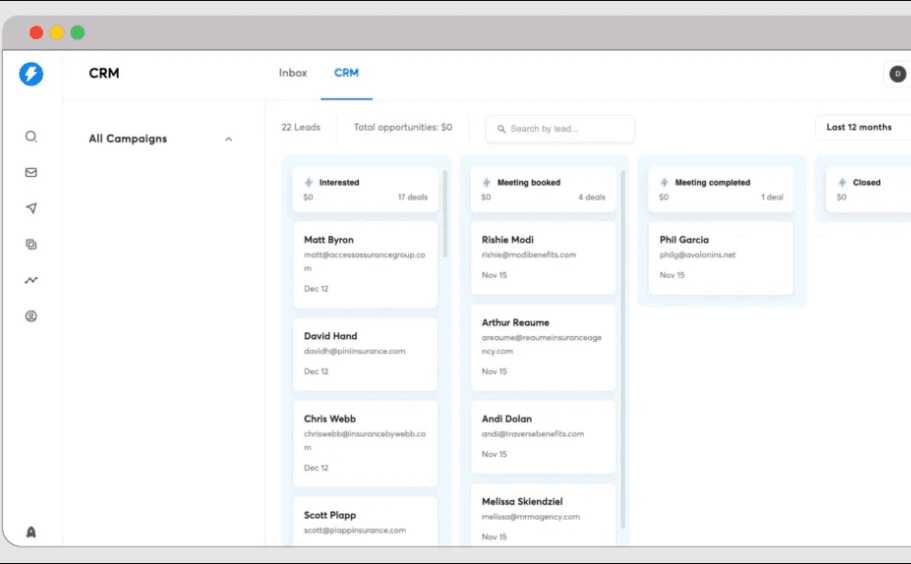Open the mail envelope icon in the sidebar
The height and width of the screenshot is (564, 911).
(31, 173)
